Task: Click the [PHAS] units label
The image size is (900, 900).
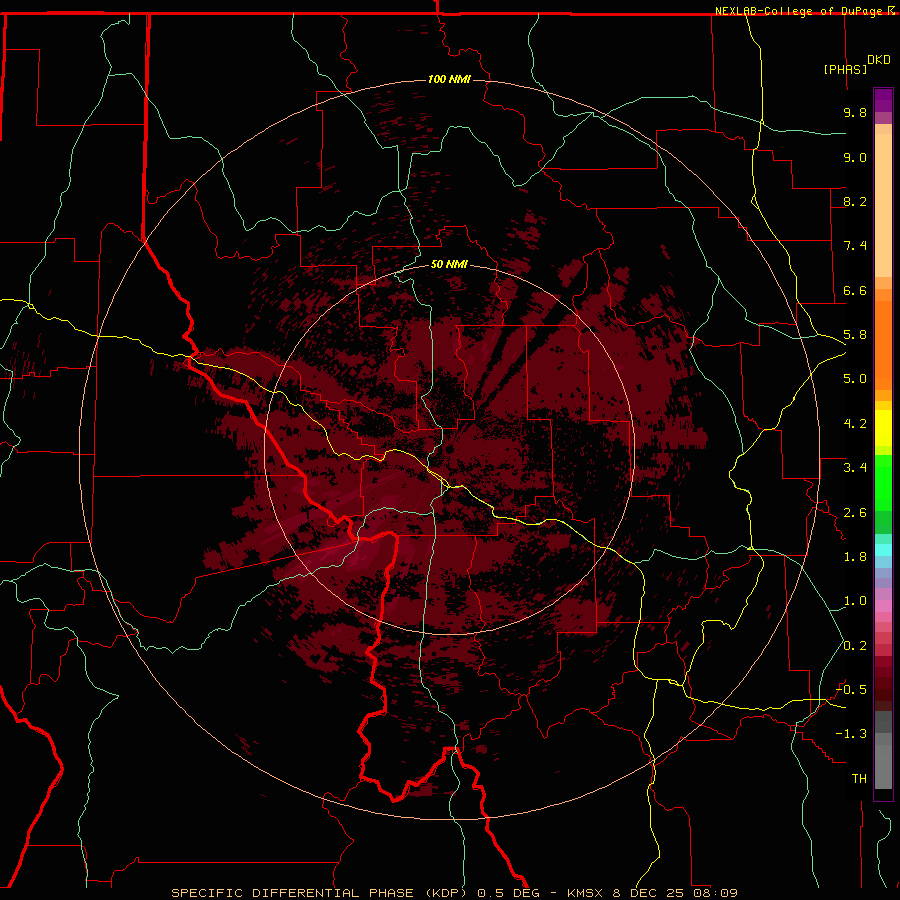Action: coord(845,69)
